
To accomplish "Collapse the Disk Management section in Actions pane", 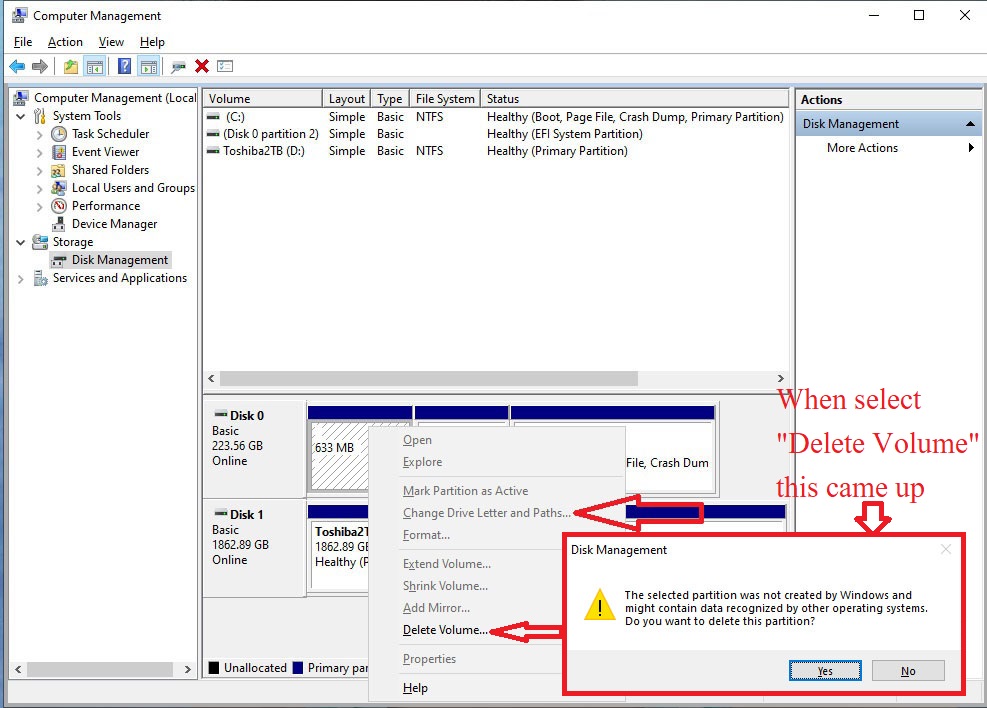I will (x=968, y=123).
